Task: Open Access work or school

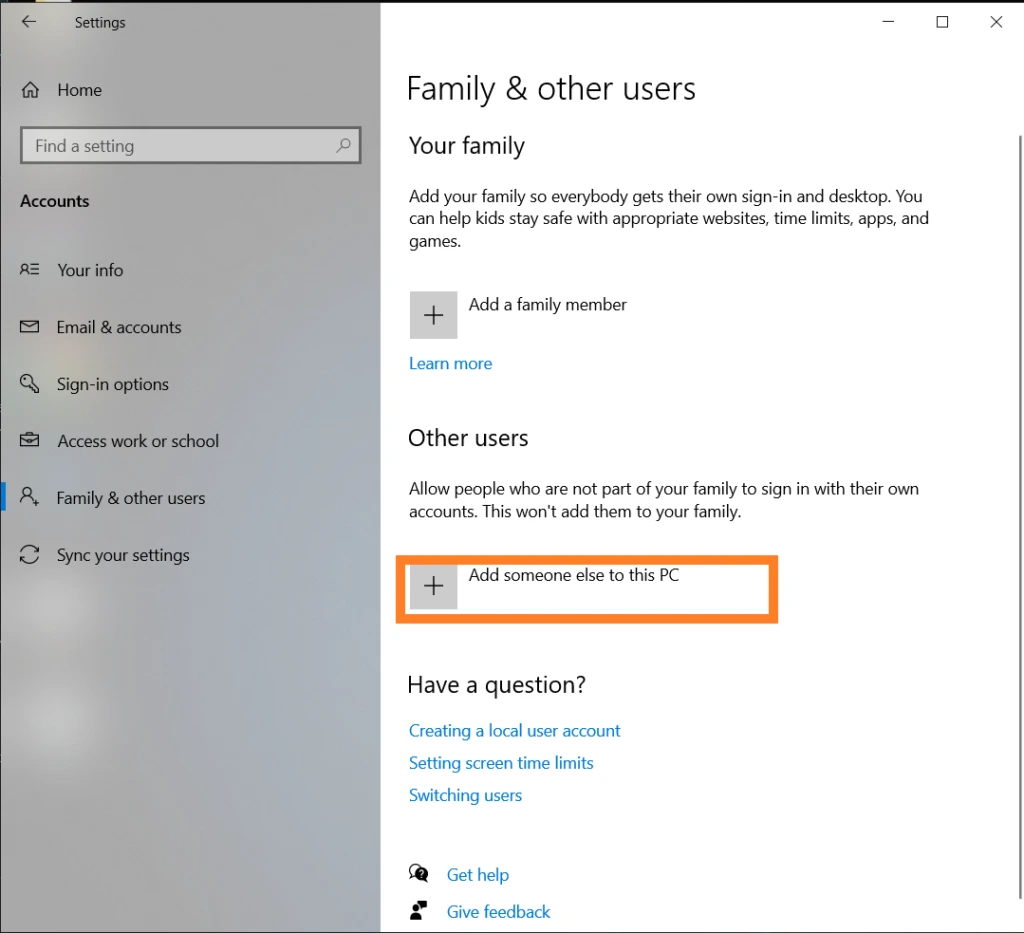Action: (138, 441)
